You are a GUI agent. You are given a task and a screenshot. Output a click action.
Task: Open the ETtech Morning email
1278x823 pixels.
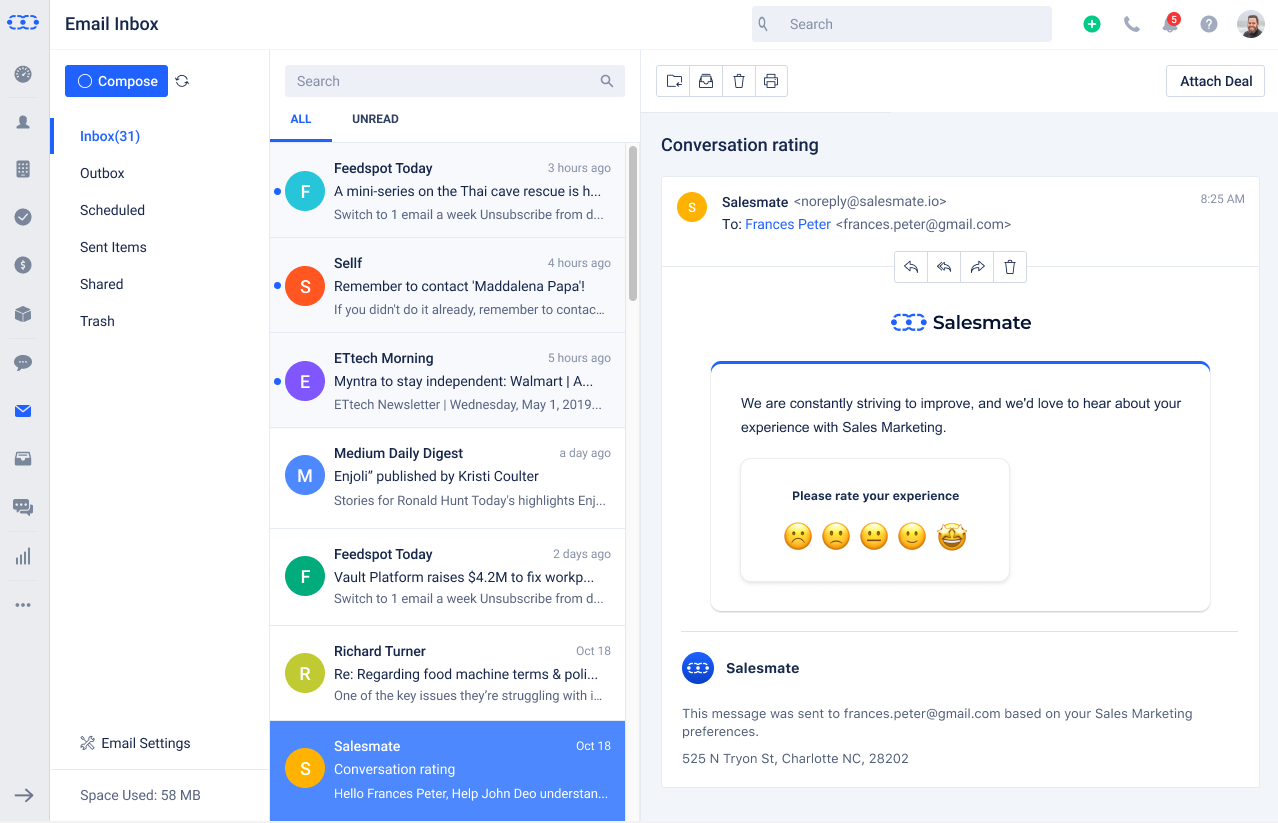coord(448,380)
